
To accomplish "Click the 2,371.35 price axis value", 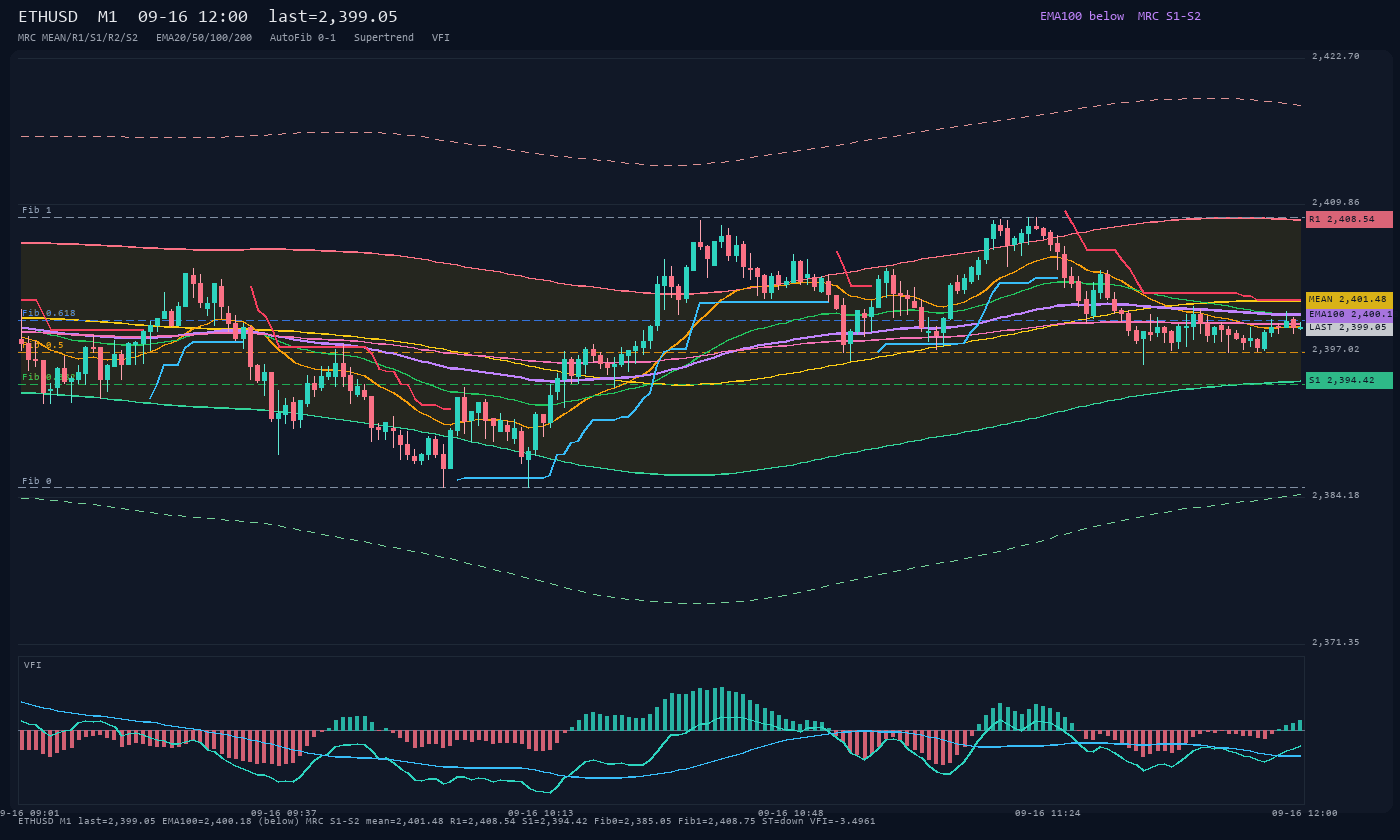I will (1336, 642).
